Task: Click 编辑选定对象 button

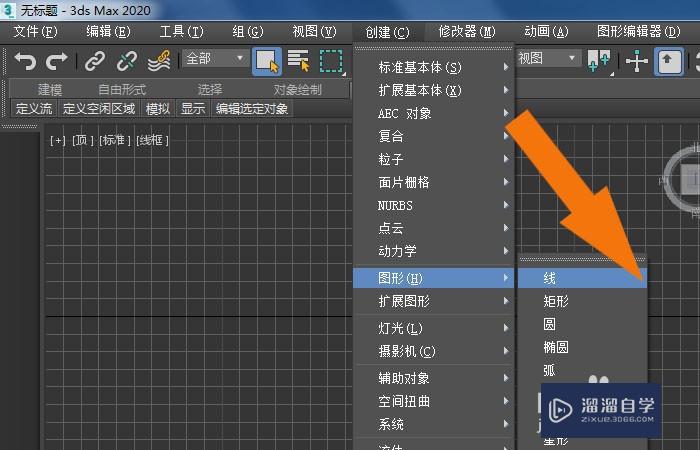Action: tap(252, 108)
